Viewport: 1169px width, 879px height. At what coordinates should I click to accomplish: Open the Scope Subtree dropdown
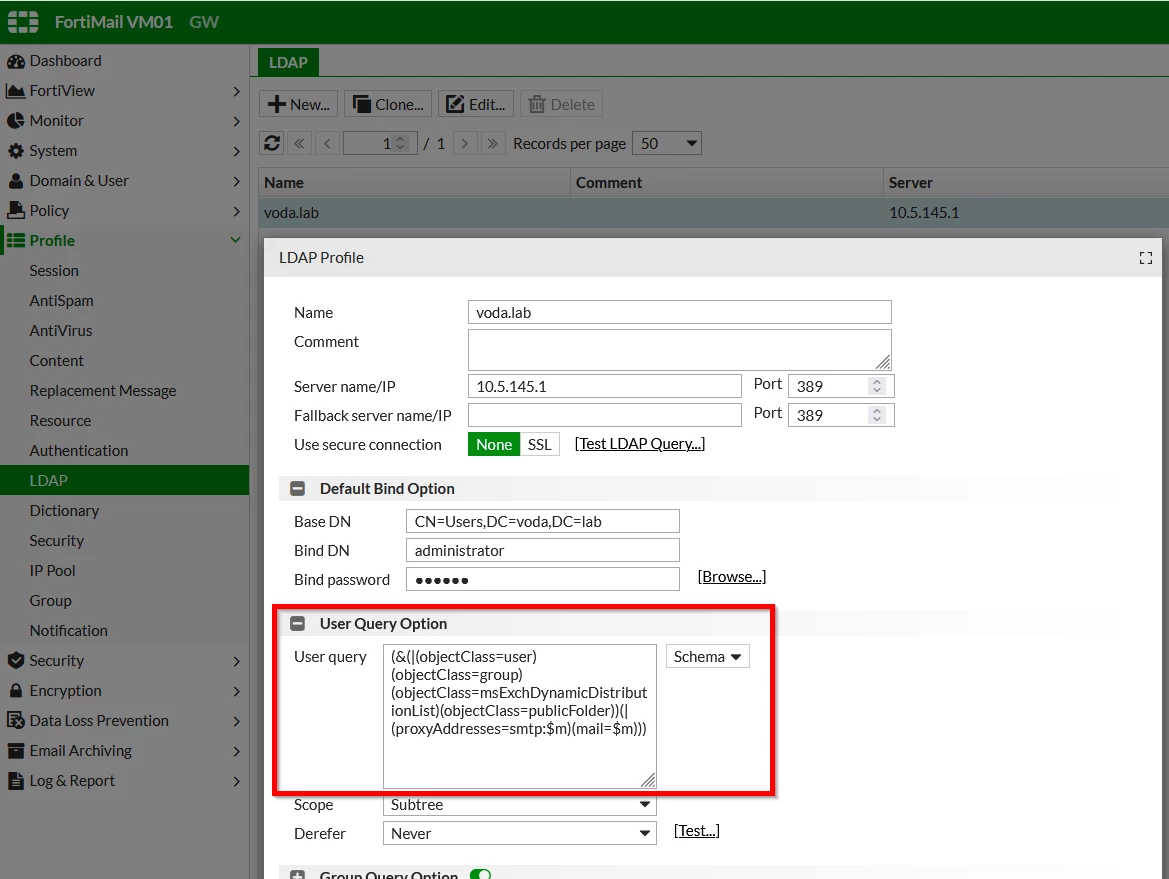[520, 804]
